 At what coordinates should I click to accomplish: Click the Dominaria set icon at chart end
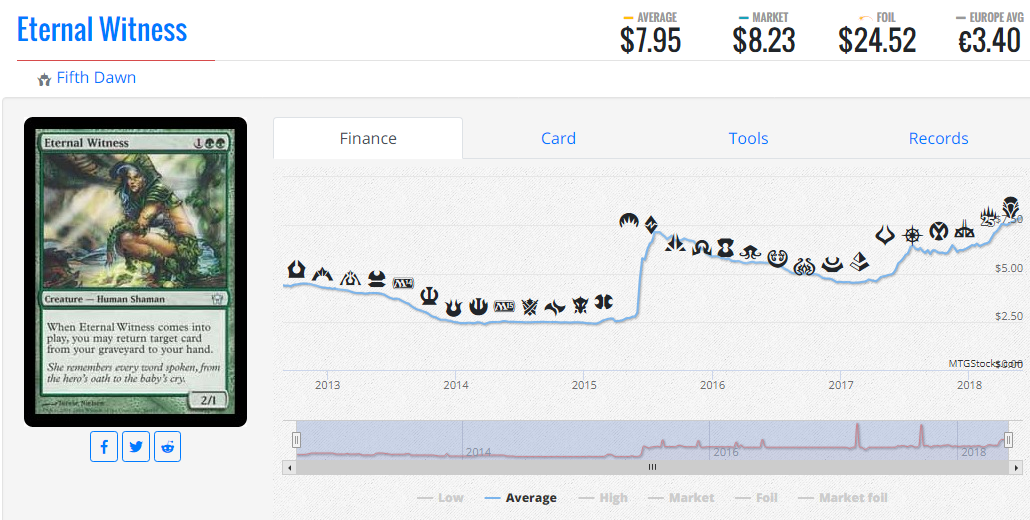[1011, 207]
